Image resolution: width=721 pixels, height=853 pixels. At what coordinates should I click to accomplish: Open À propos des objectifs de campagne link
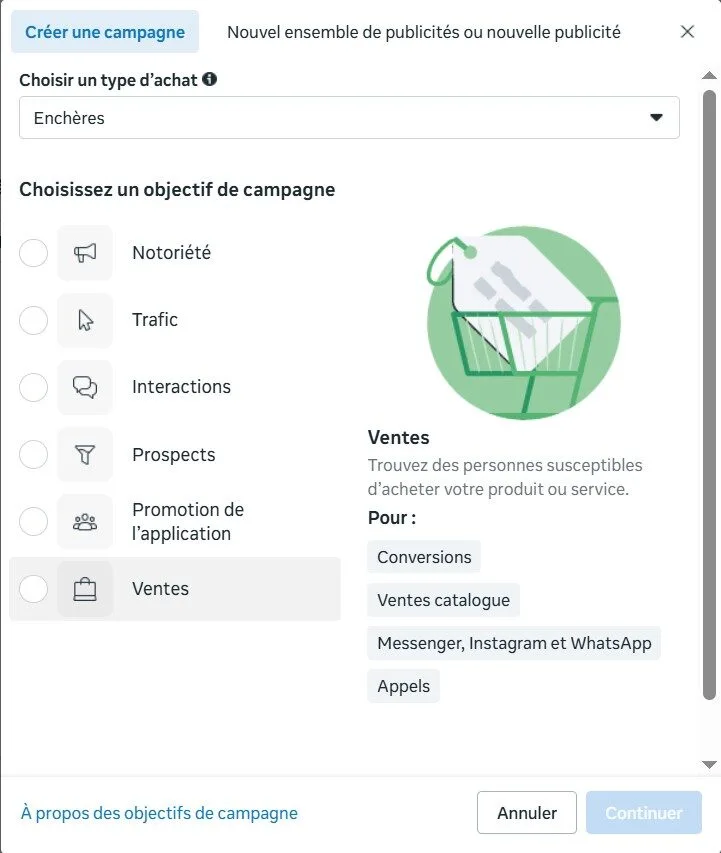(159, 813)
